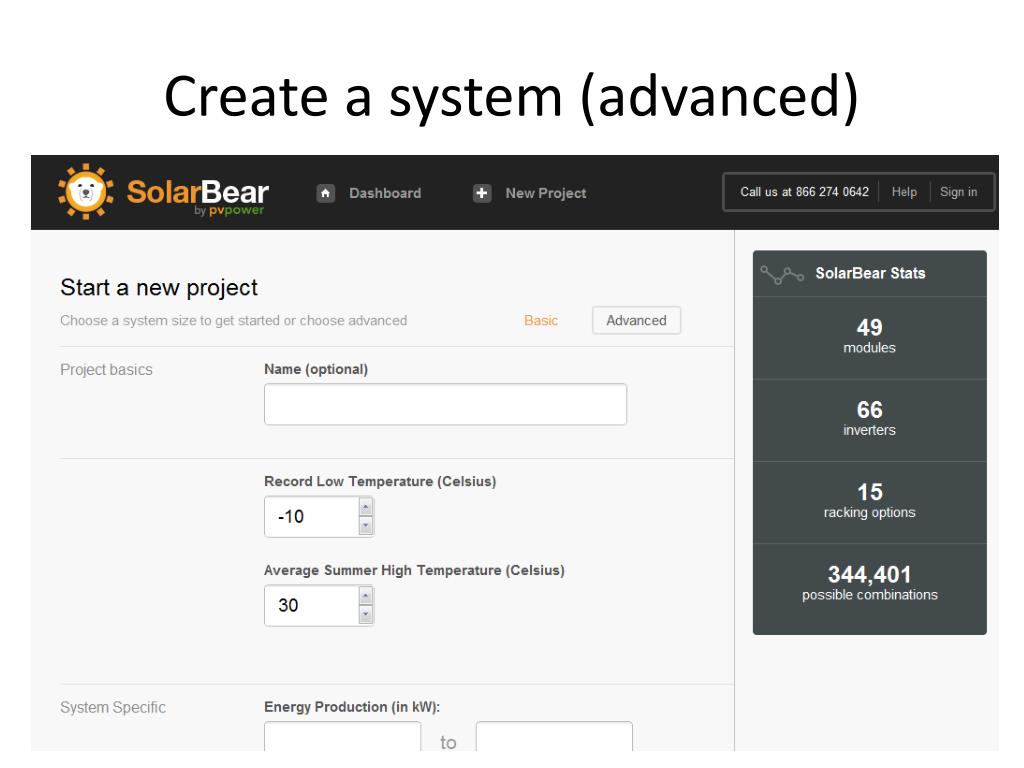Click the System Specific section label

(113, 707)
